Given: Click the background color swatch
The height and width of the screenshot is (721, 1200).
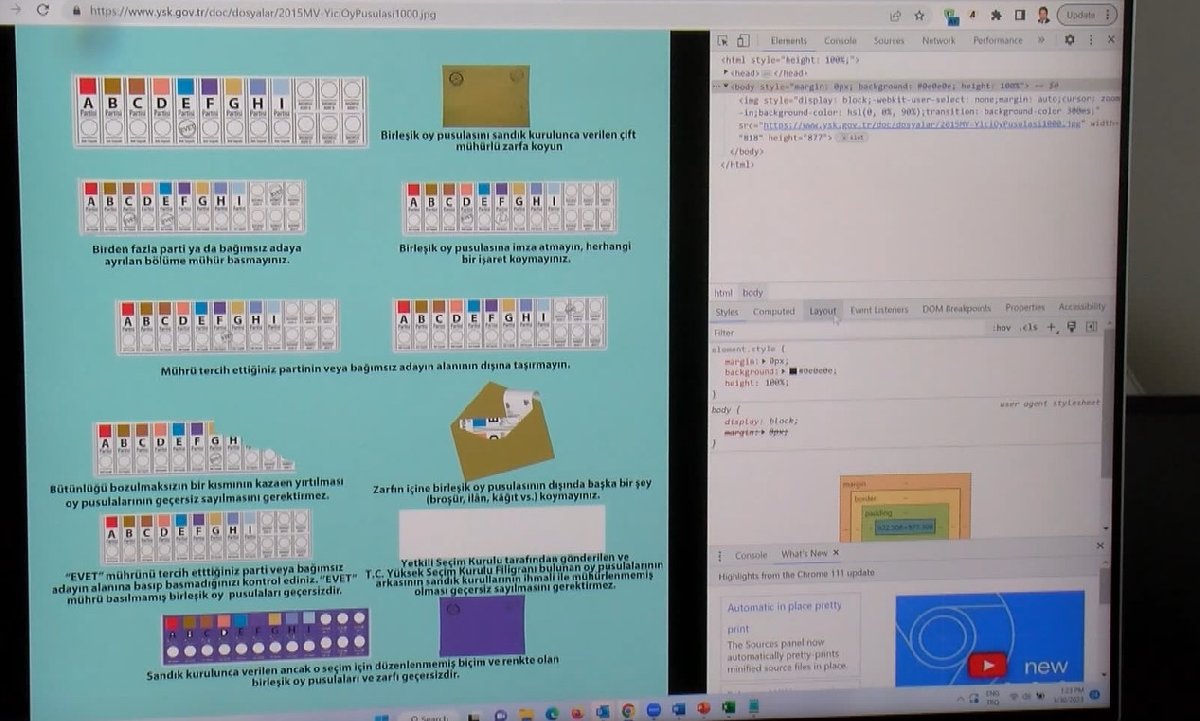Looking at the screenshot, I should [793, 371].
